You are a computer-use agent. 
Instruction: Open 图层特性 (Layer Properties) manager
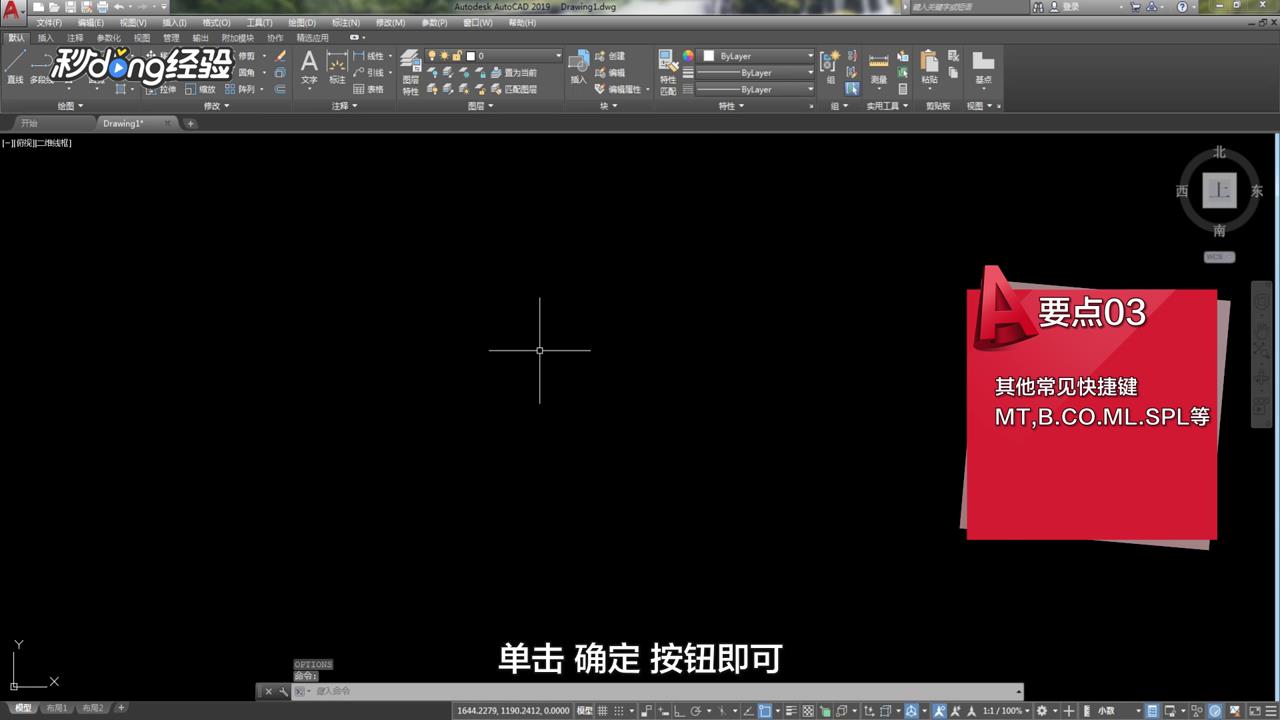[x=410, y=72]
